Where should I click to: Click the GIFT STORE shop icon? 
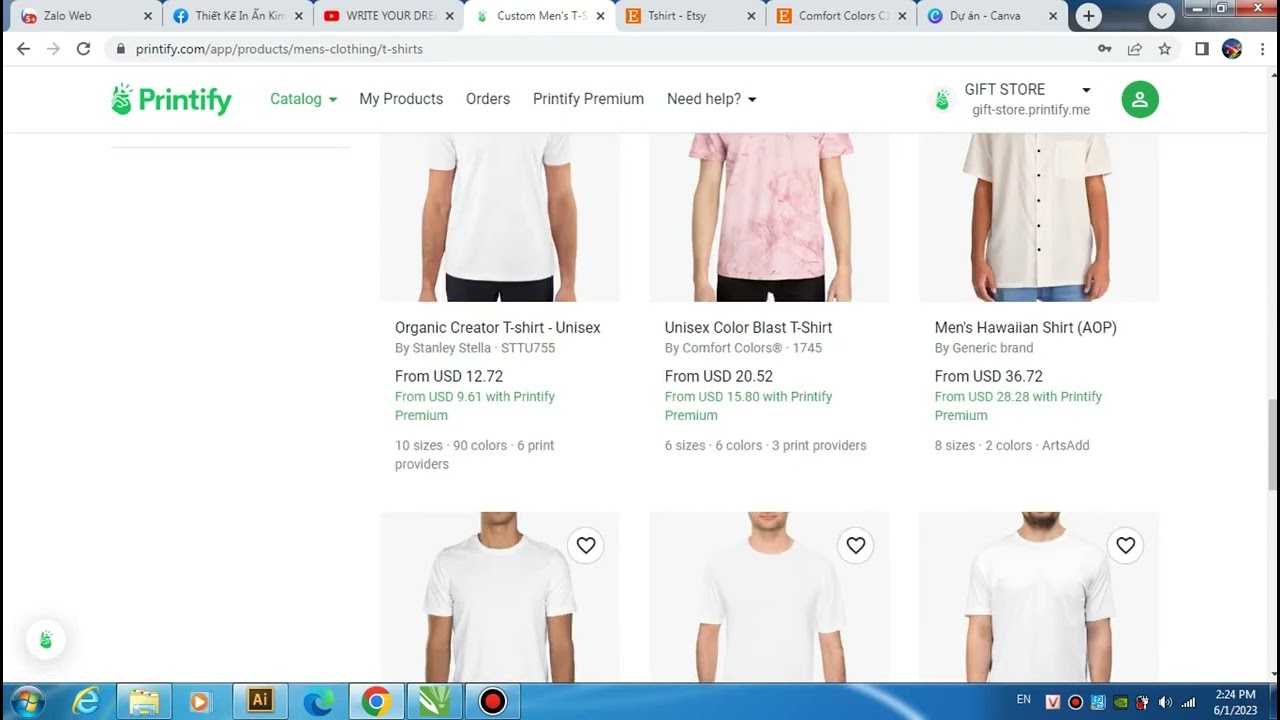coord(941,99)
